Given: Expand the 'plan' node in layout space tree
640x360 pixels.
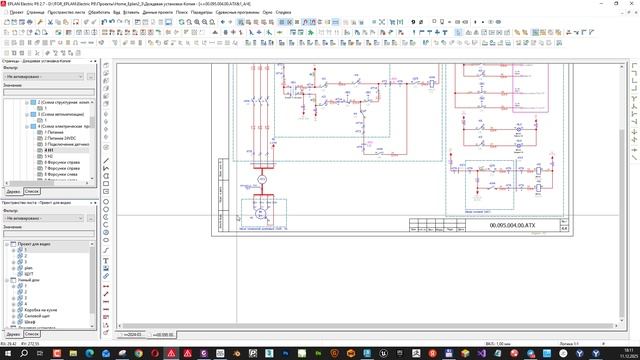Looking at the screenshot, I should pyautogui.click(x=13, y=268).
